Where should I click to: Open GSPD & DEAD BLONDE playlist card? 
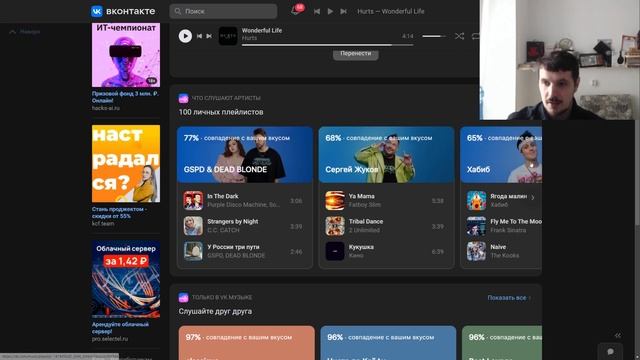[x=245, y=154]
